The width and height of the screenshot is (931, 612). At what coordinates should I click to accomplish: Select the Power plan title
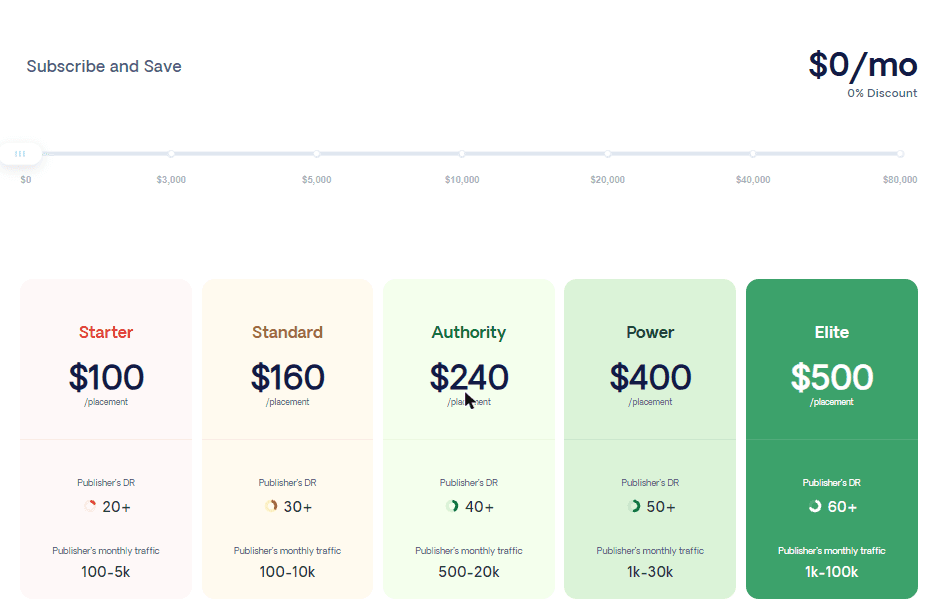pyautogui.click(x=650, y=332)
